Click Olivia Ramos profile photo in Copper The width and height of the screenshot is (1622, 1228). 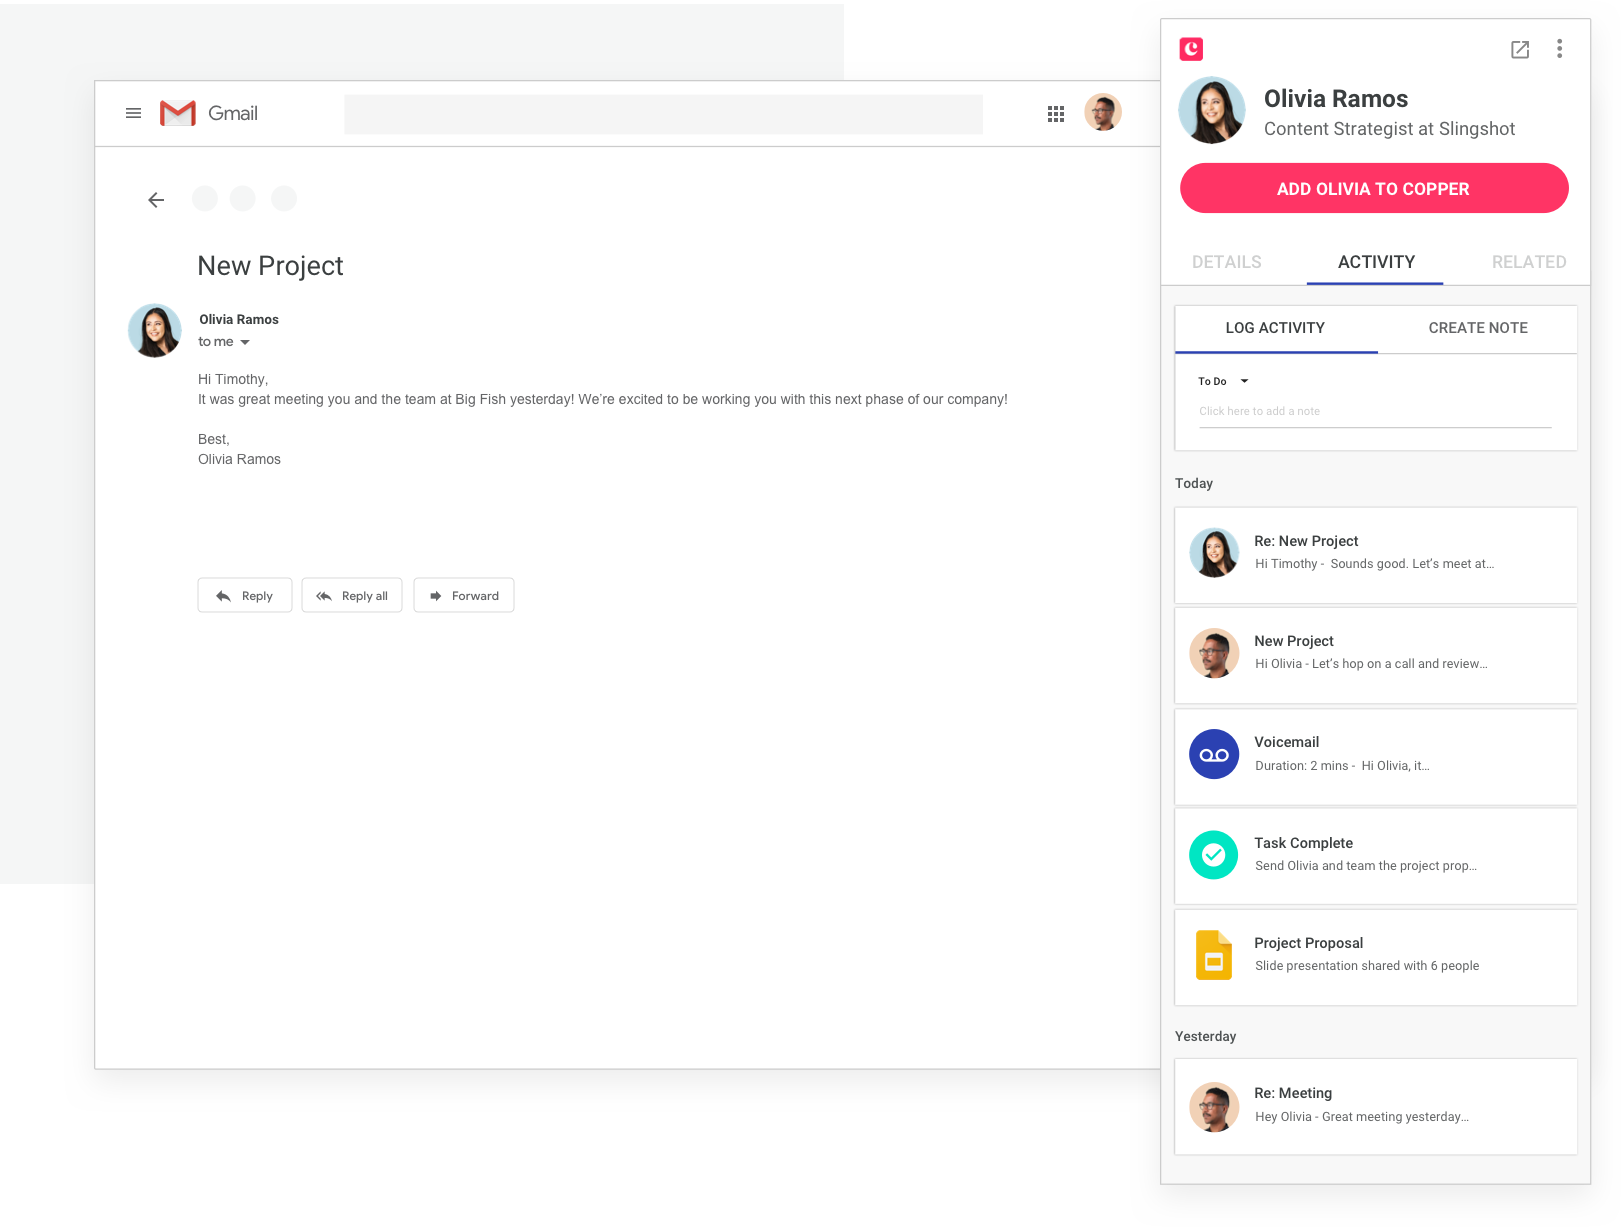pos(1212,111)
